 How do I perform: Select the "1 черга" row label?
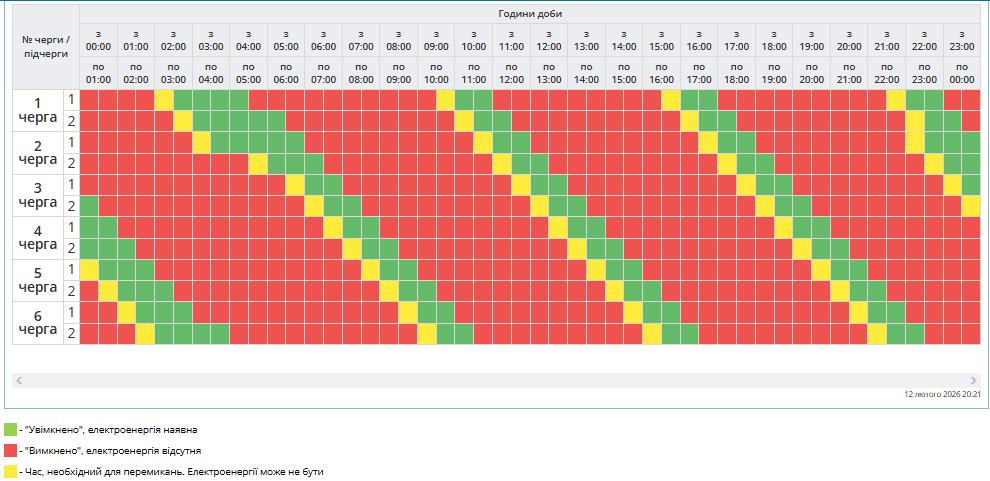(x=38, y=110)
